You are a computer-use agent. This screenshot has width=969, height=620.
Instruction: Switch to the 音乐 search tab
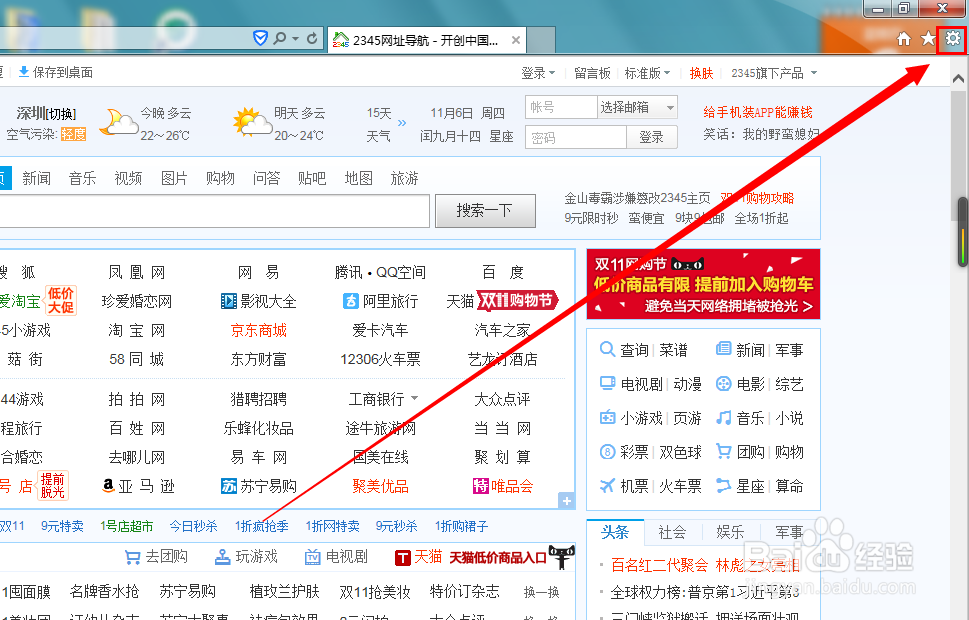[x=82, y=178]
